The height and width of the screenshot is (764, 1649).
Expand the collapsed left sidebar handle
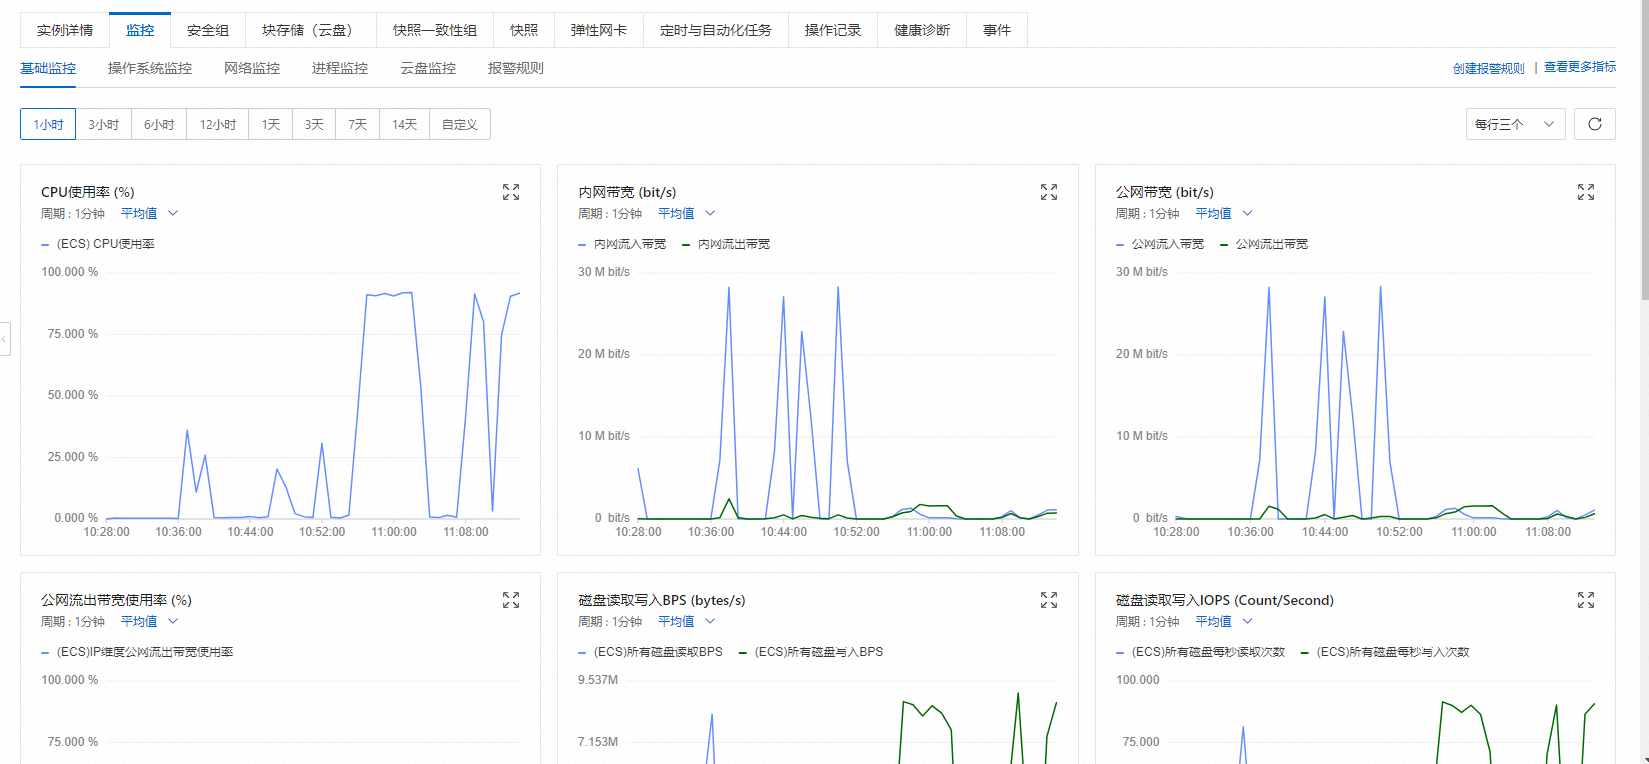coord(5,339)
